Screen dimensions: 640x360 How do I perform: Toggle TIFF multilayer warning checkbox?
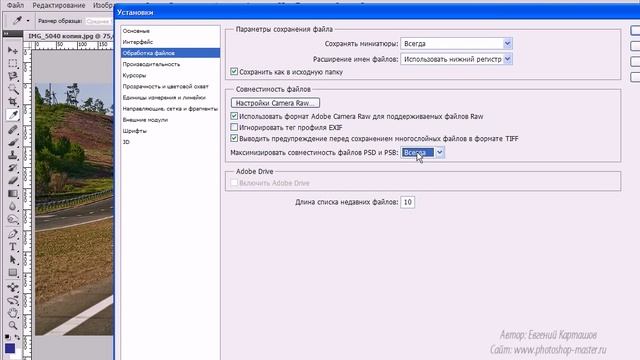[x=234, y=138]
